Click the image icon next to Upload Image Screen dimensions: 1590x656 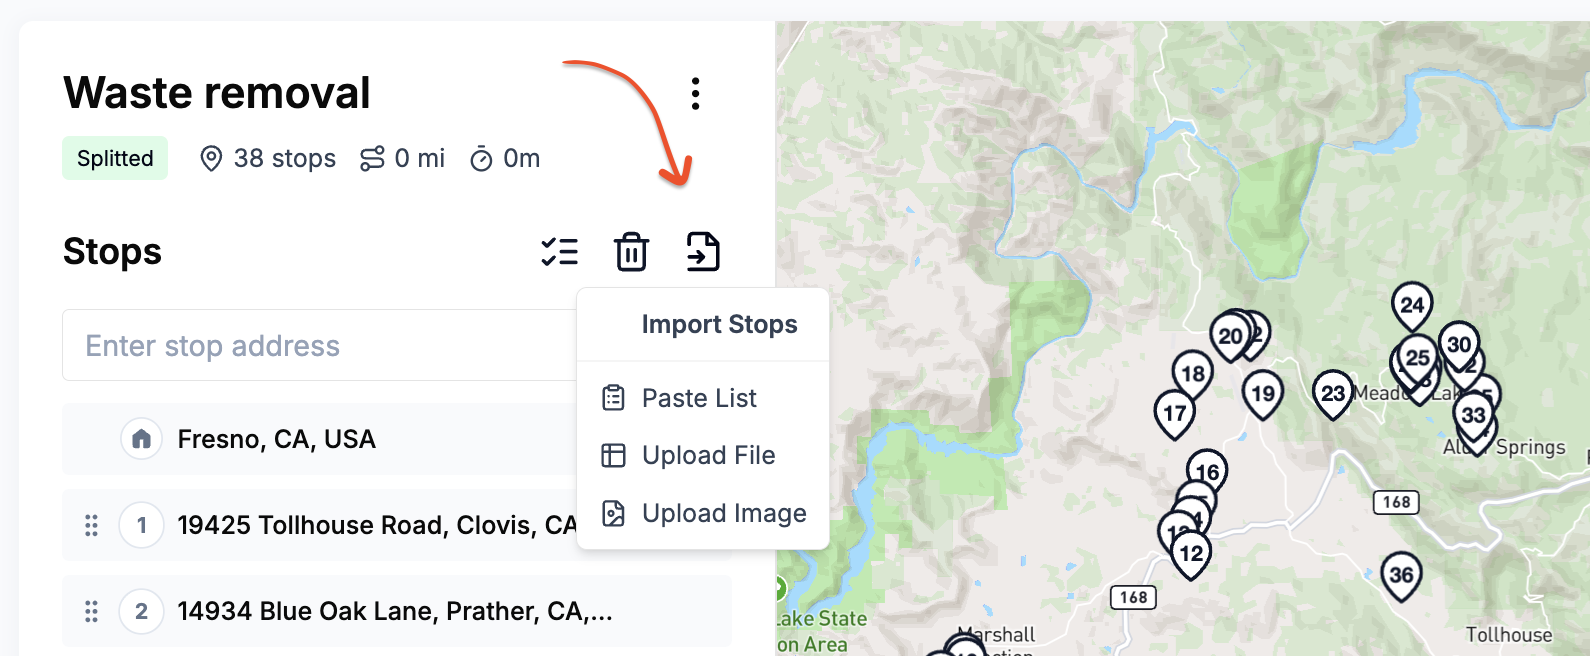point(612,513)
